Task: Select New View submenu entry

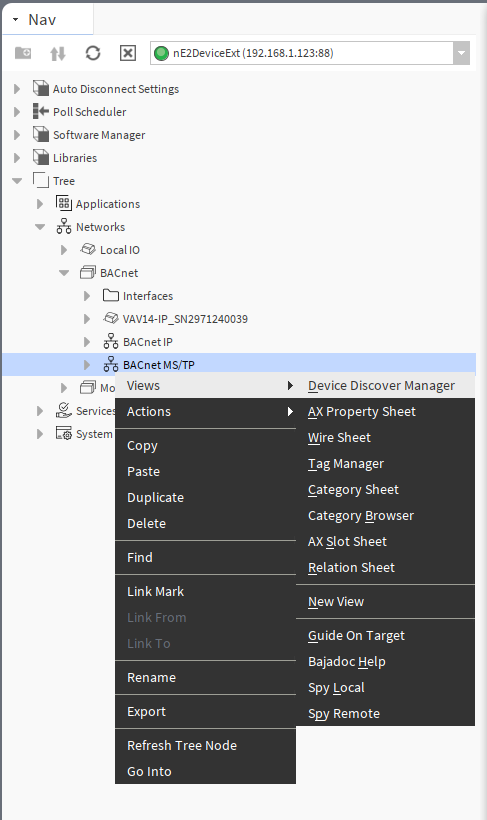Action: (386, 601)
